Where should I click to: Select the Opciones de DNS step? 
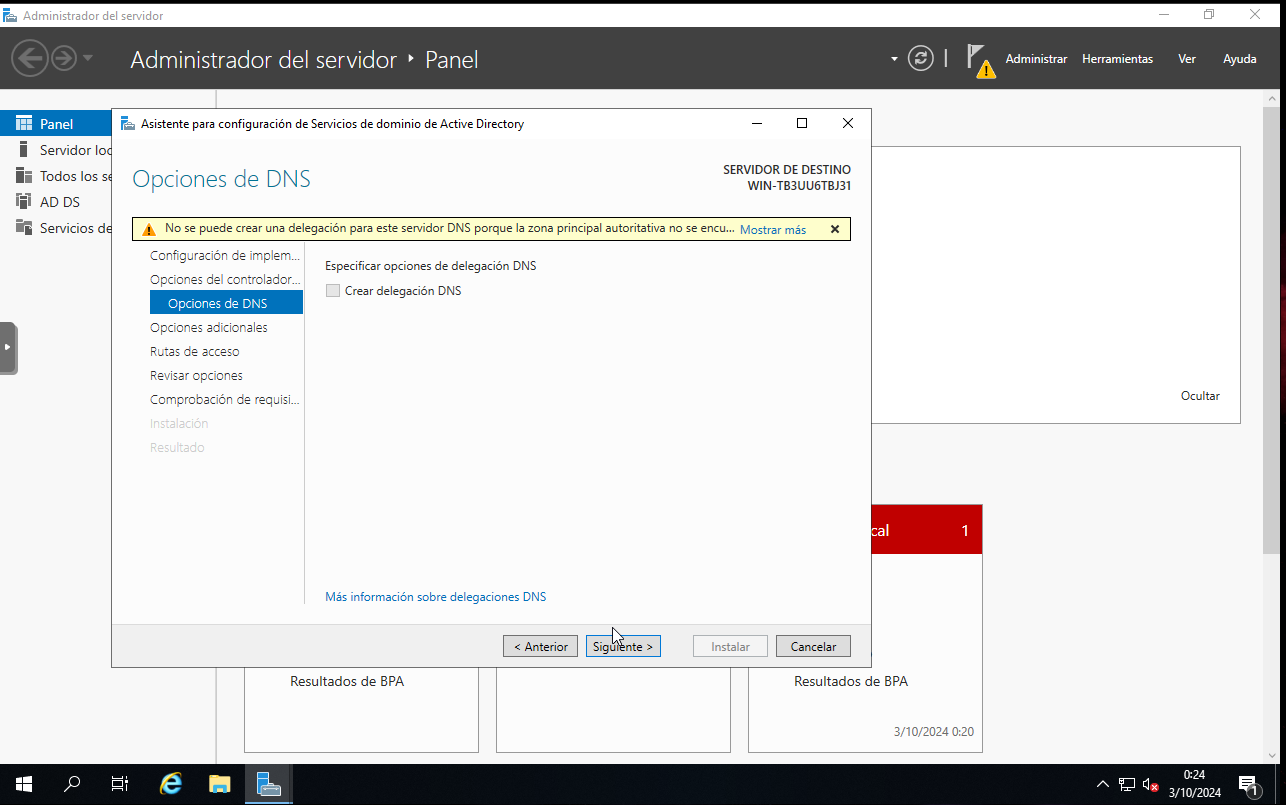pos(226,303)
